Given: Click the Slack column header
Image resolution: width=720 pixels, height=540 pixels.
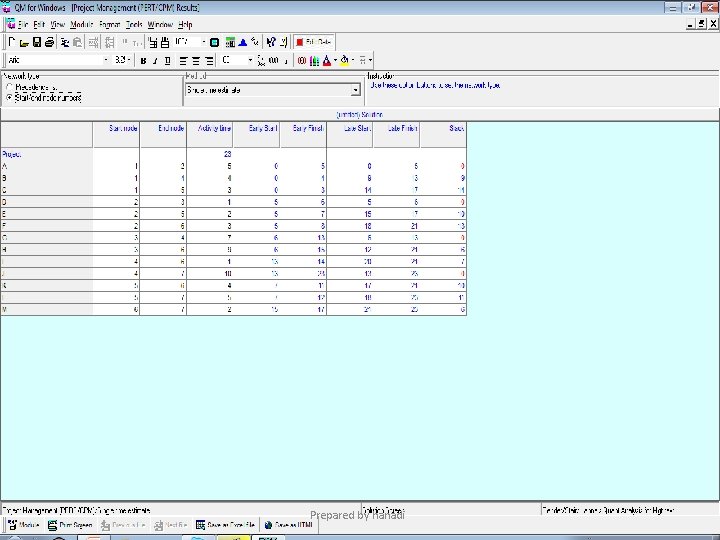Looking at the screenshot, I should click(x=444, y=135).
